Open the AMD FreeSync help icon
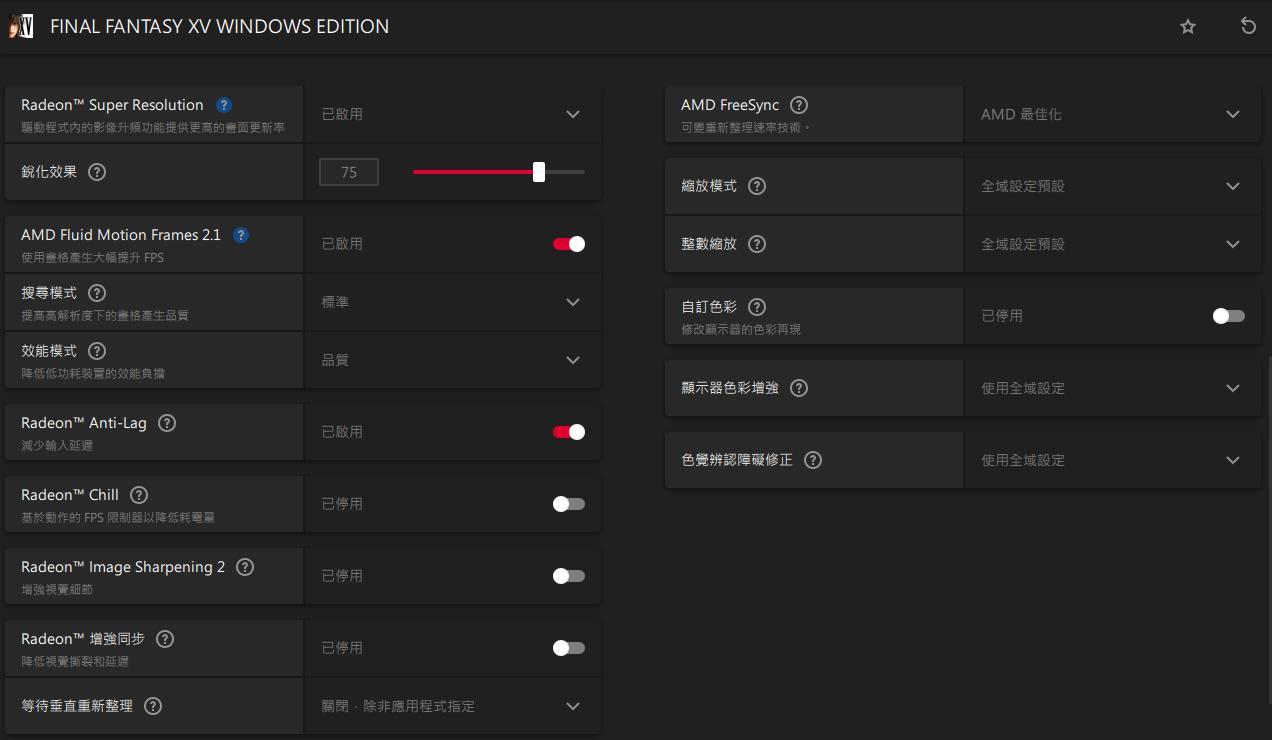 coord(799,105)
